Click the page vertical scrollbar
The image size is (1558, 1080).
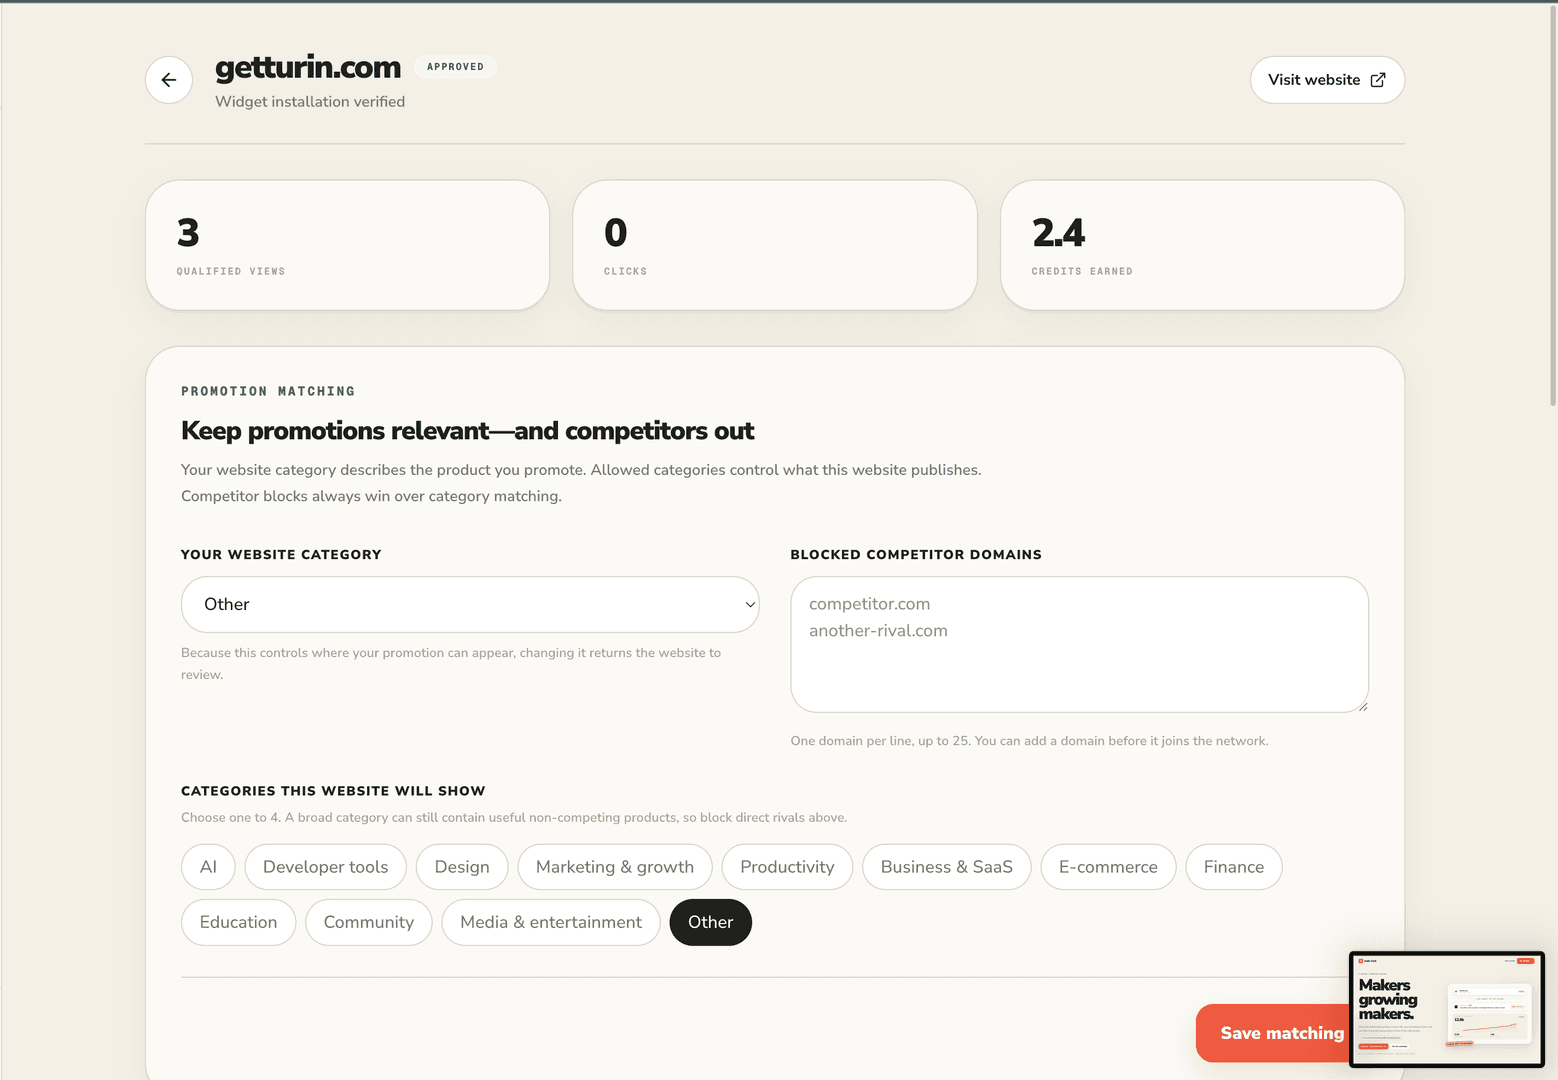(x=1553, y=205)
